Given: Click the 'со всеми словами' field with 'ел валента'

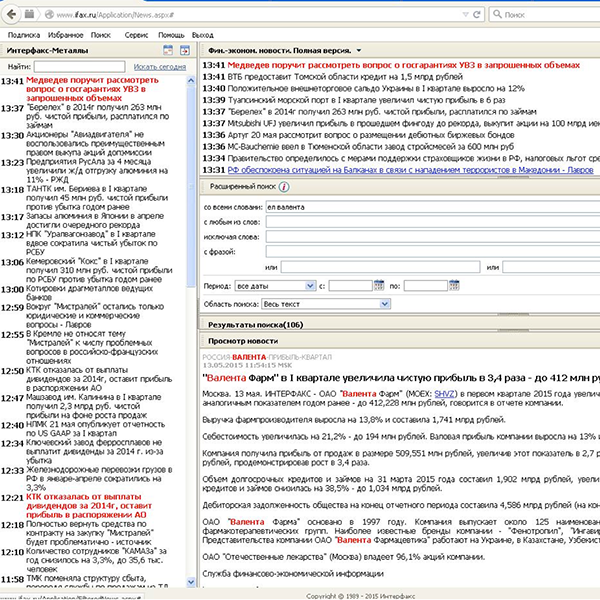Looking at the screenshot, I should click(x=433, y=207).
